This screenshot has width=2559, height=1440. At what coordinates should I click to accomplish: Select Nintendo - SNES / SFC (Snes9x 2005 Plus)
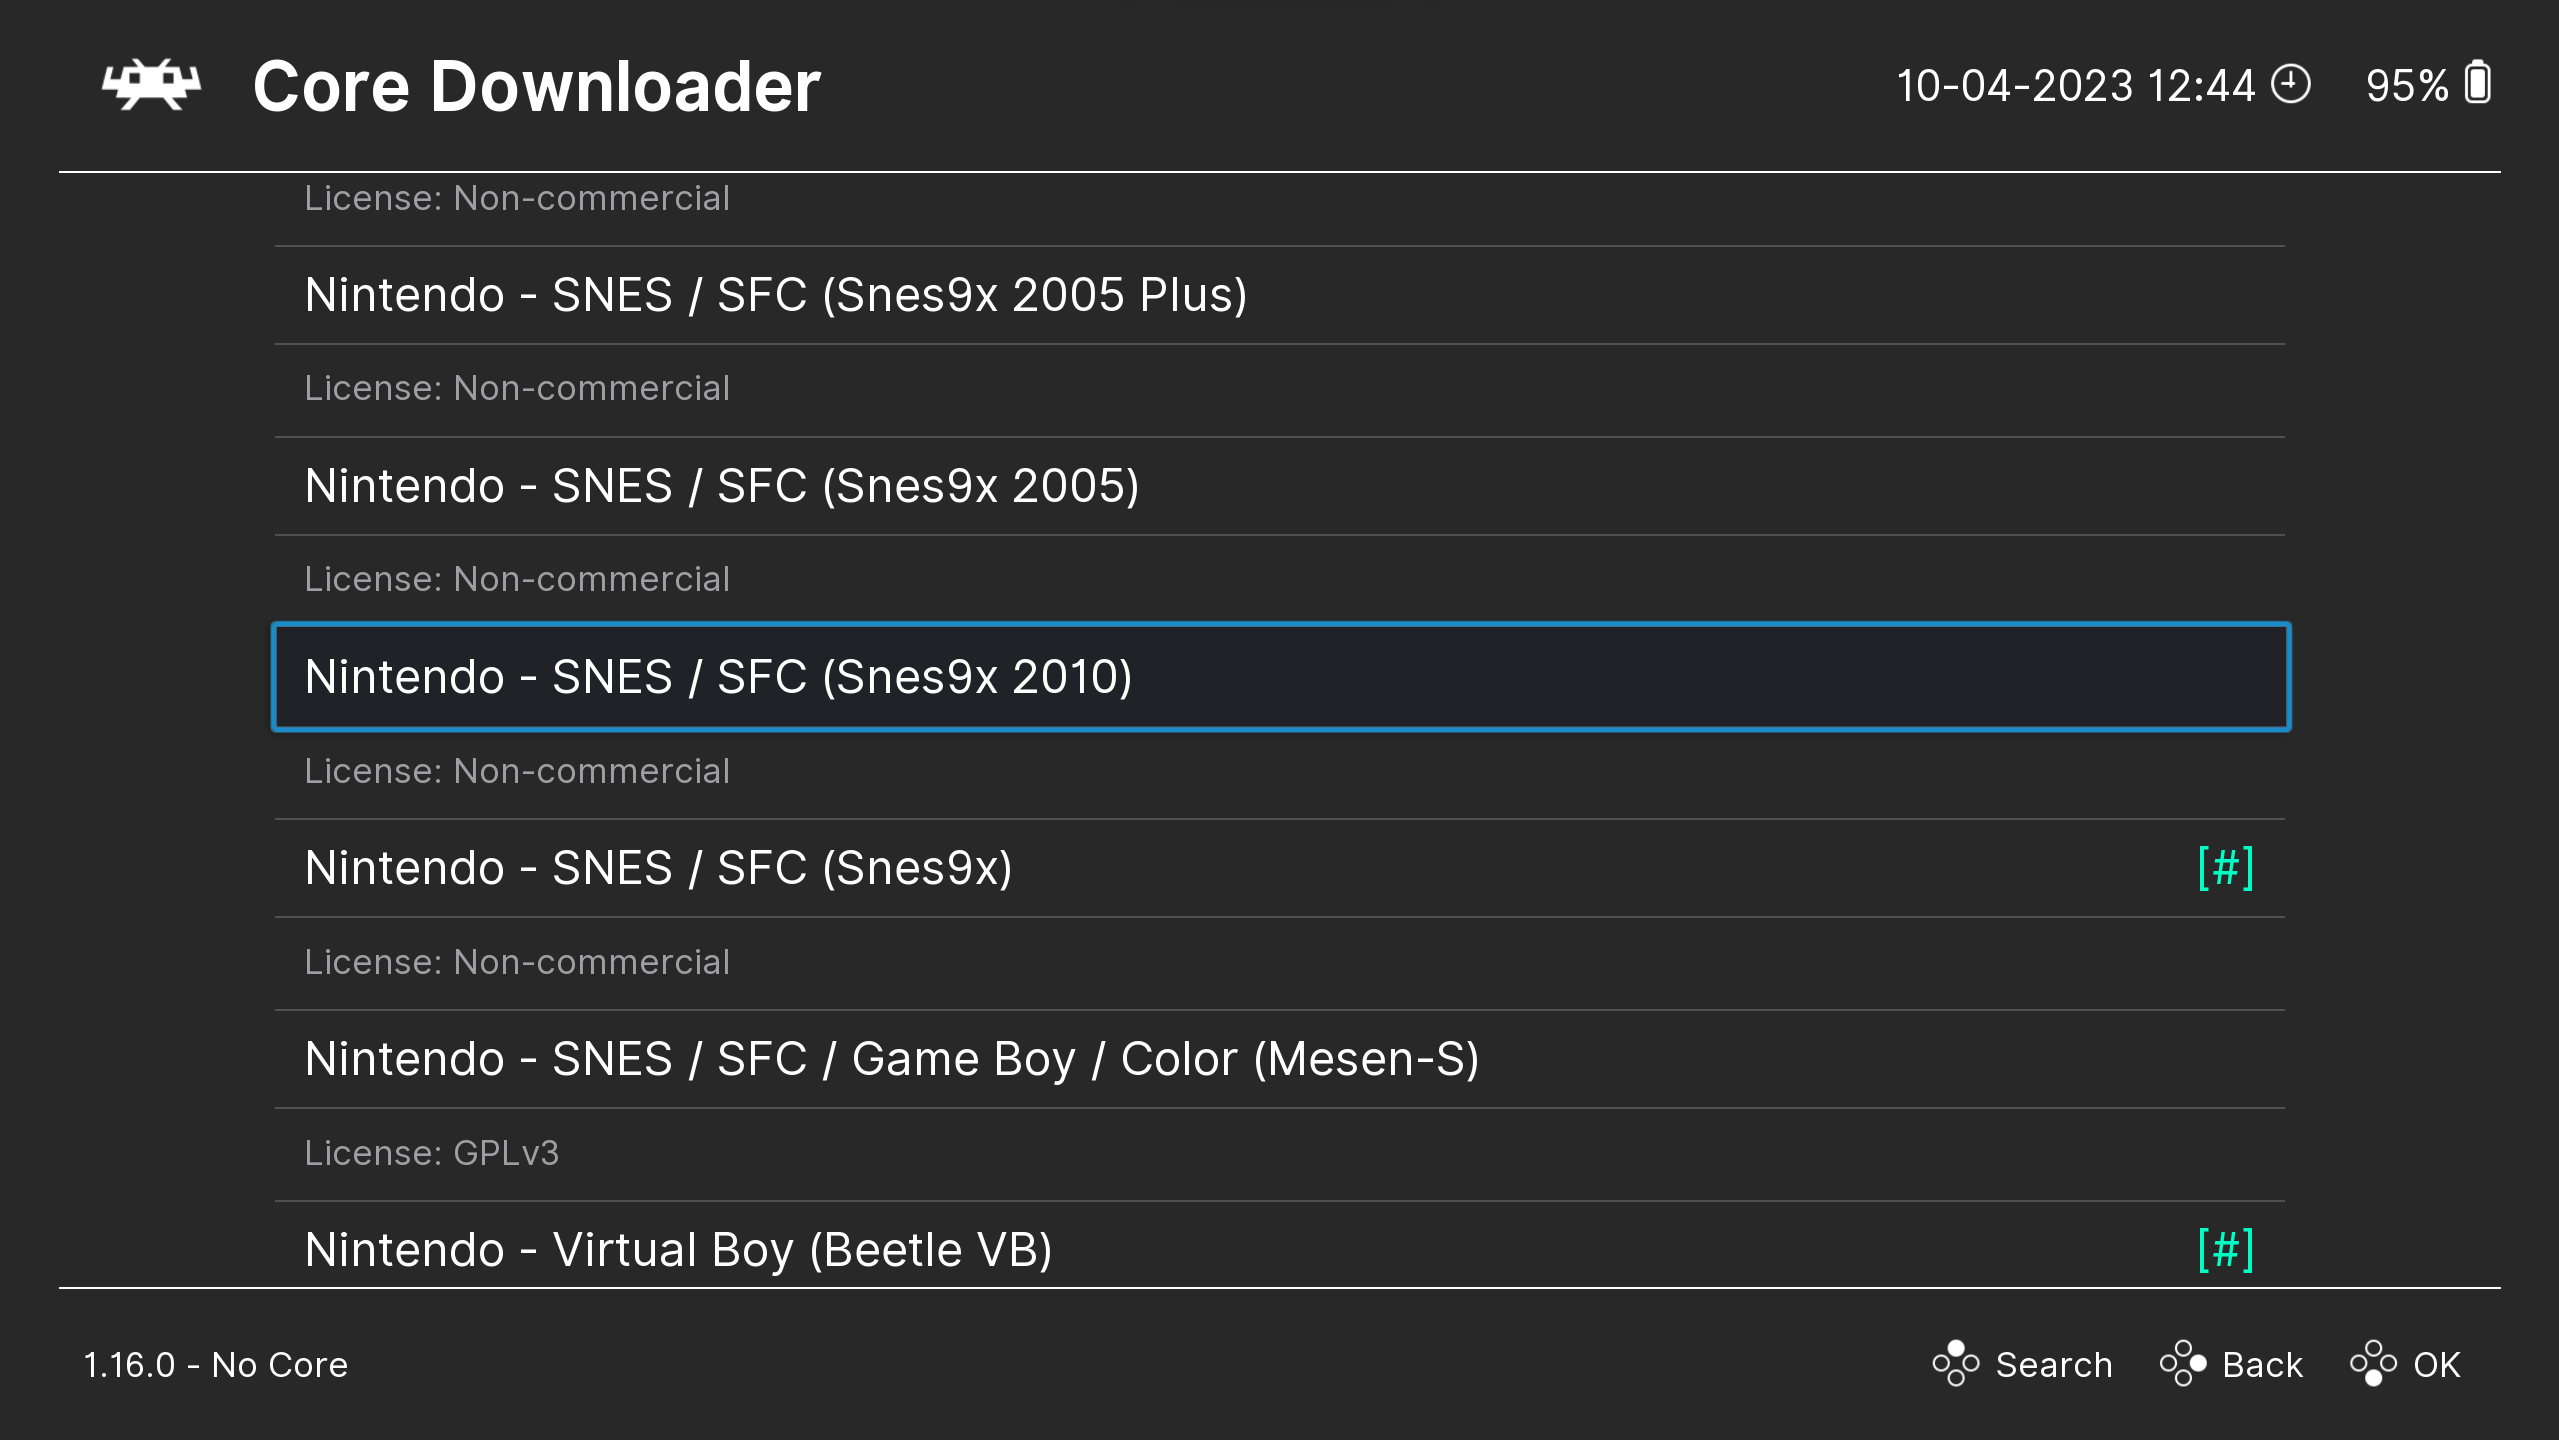click(x=1280, y=296)
